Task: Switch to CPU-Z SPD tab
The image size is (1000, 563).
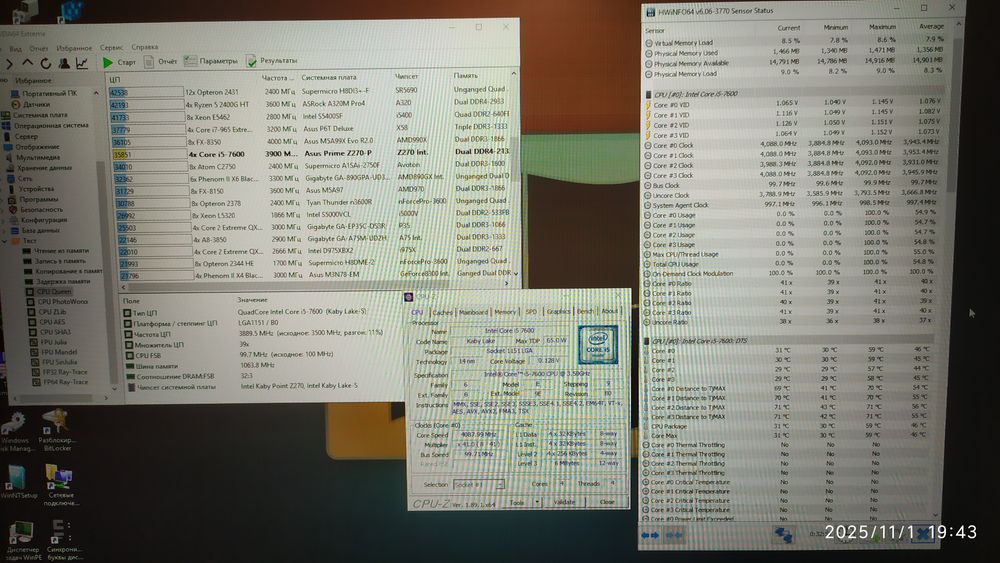Action: pyautogui.click(x=531, y=312)
